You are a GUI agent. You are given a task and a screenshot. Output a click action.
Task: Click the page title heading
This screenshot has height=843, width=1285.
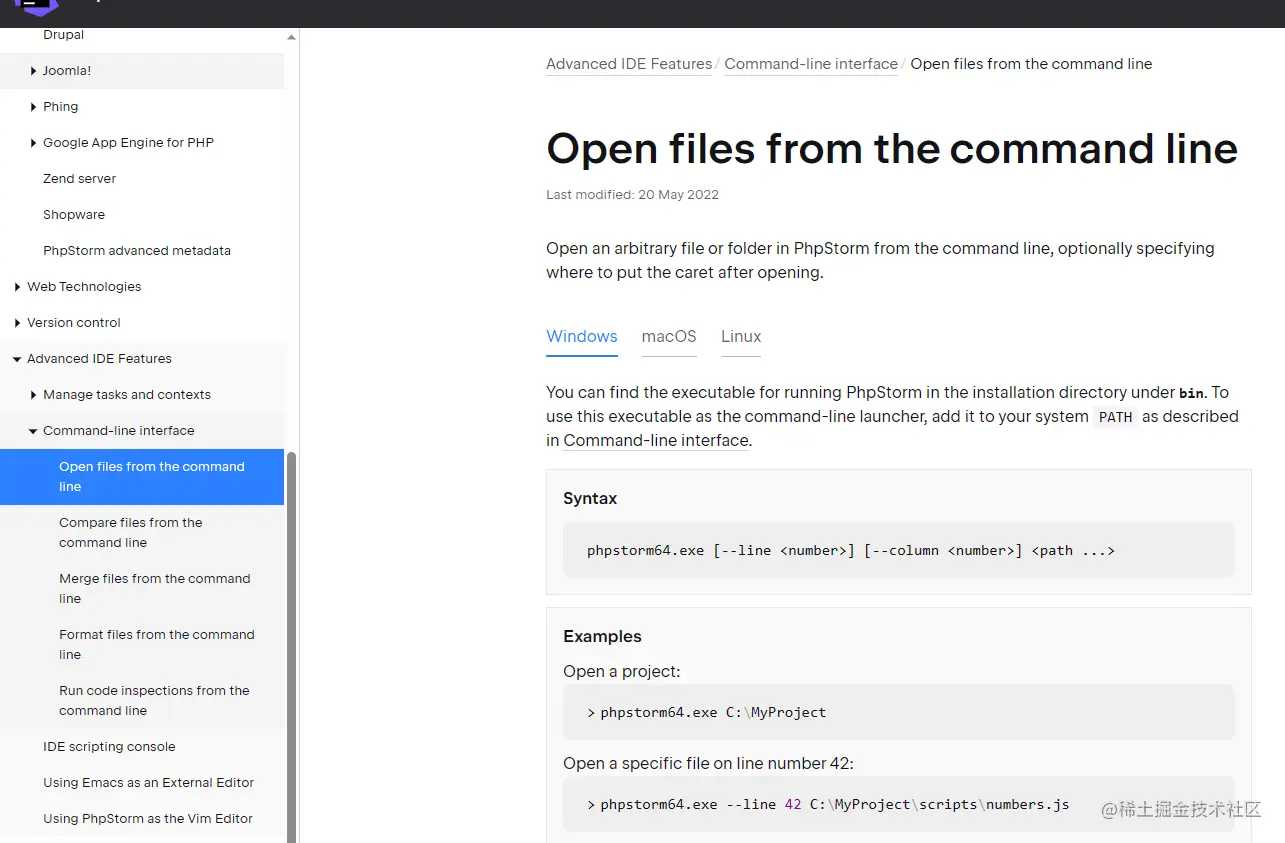click(x=892, y=149)
